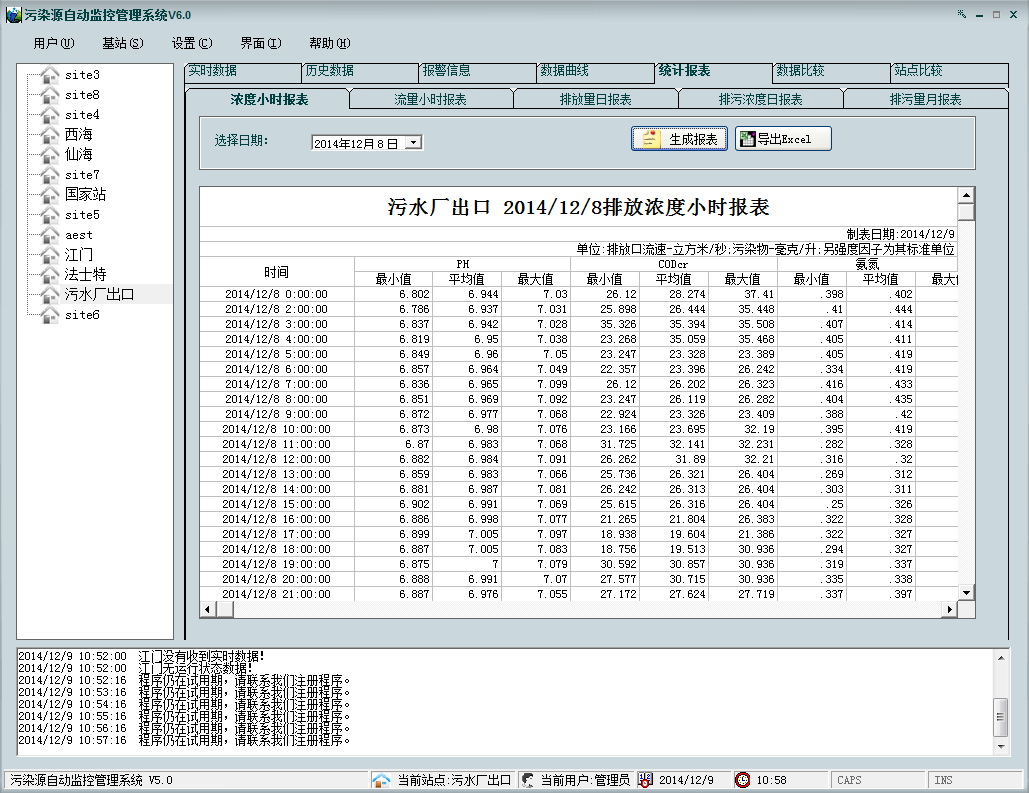Click the calendar icon in status bar

646,780
